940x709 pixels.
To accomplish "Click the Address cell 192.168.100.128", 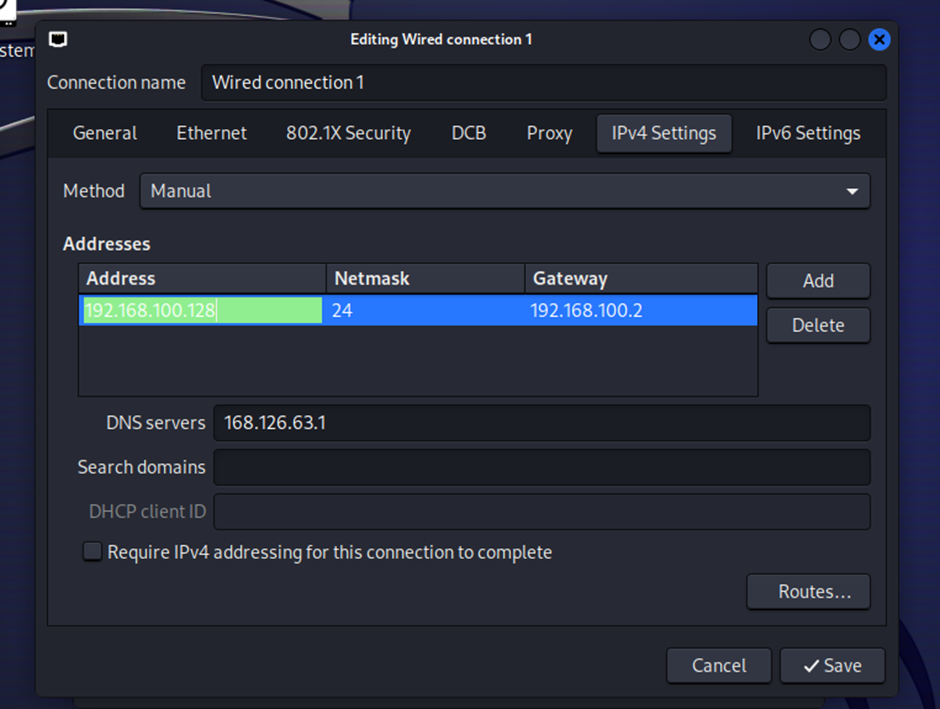I will point(203,310).
